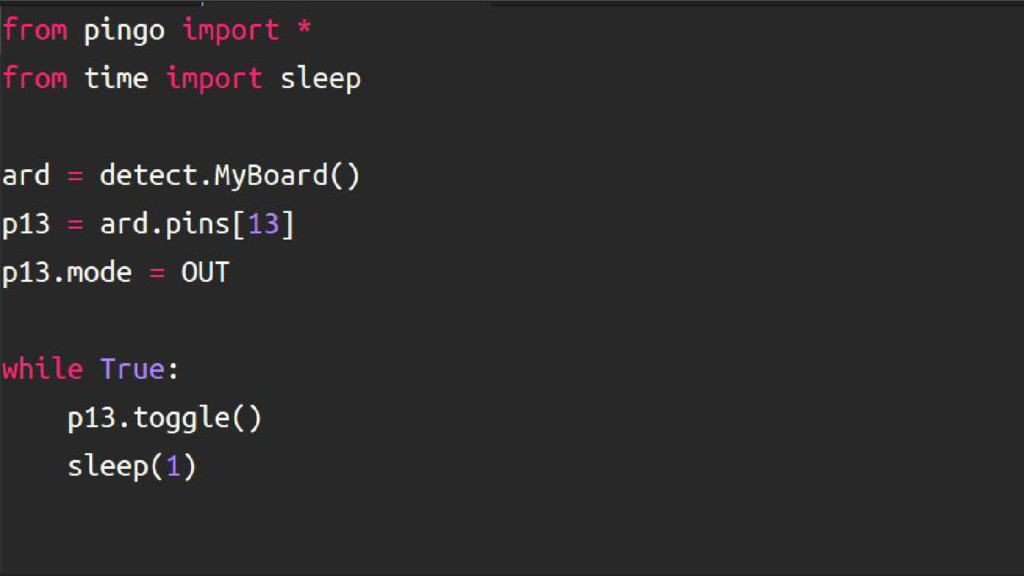The width and height of the screenshot is (1024, 576).
Task: Click the 'pingo' module name
Action: [x=124, y=31]
